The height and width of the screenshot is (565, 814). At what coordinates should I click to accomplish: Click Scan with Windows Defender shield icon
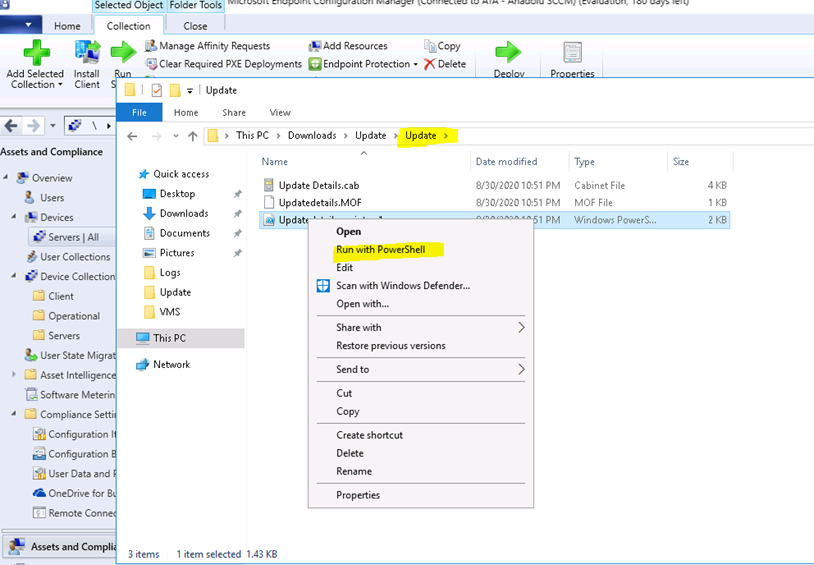[323, 286]
